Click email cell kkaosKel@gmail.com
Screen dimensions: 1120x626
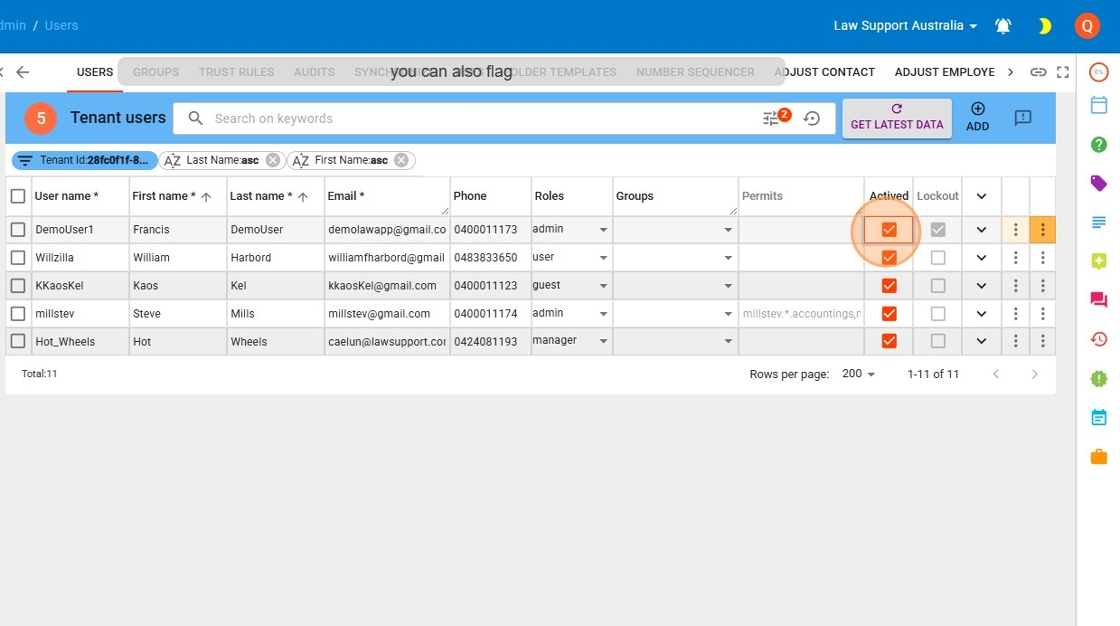(x=386, y=286)
